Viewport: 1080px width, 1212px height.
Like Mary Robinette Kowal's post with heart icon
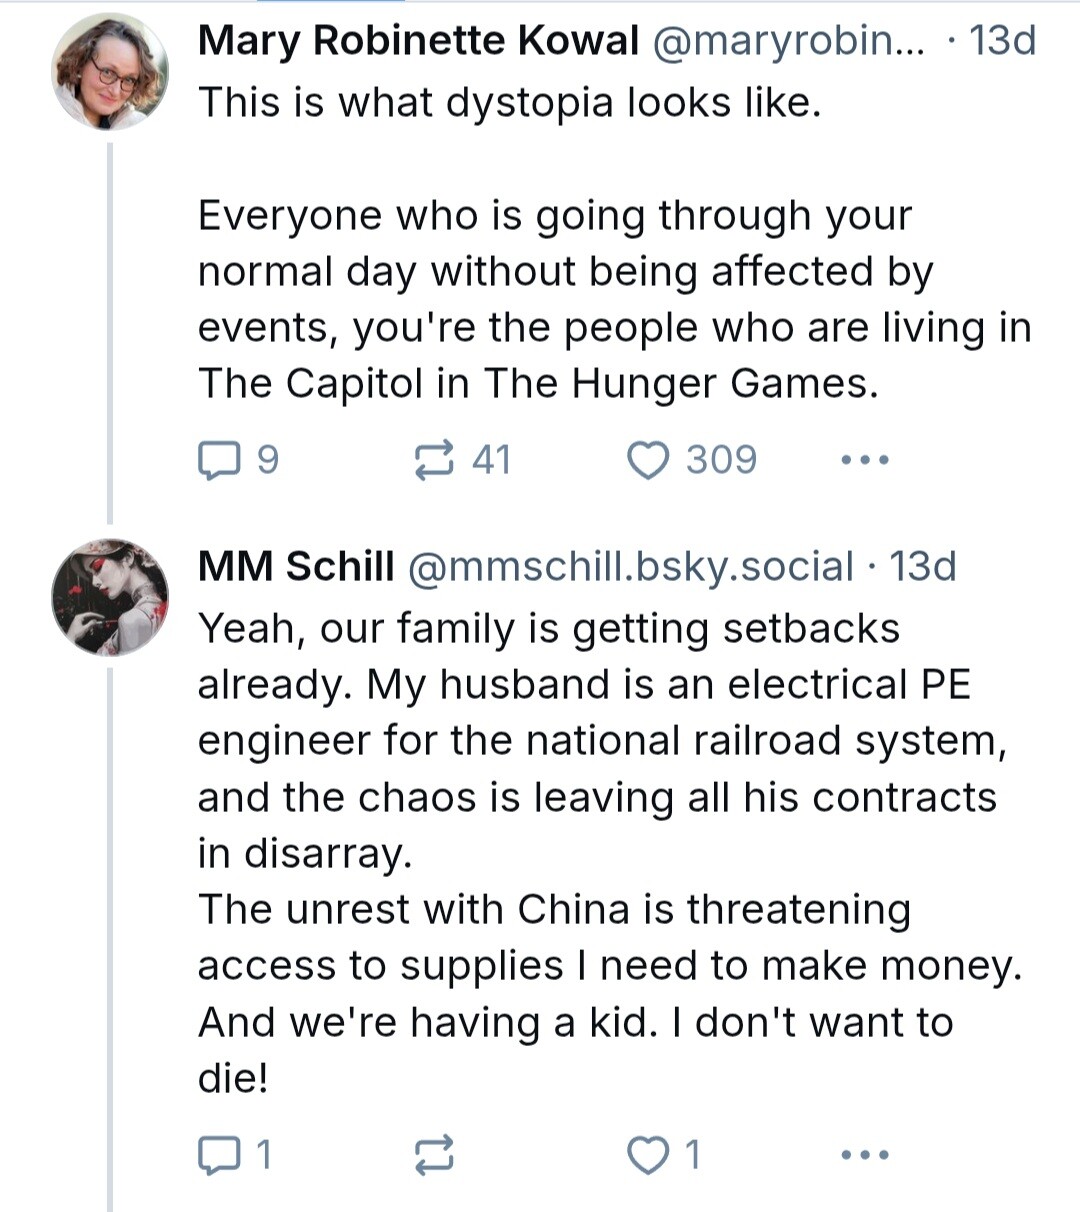tap(648, 460)
